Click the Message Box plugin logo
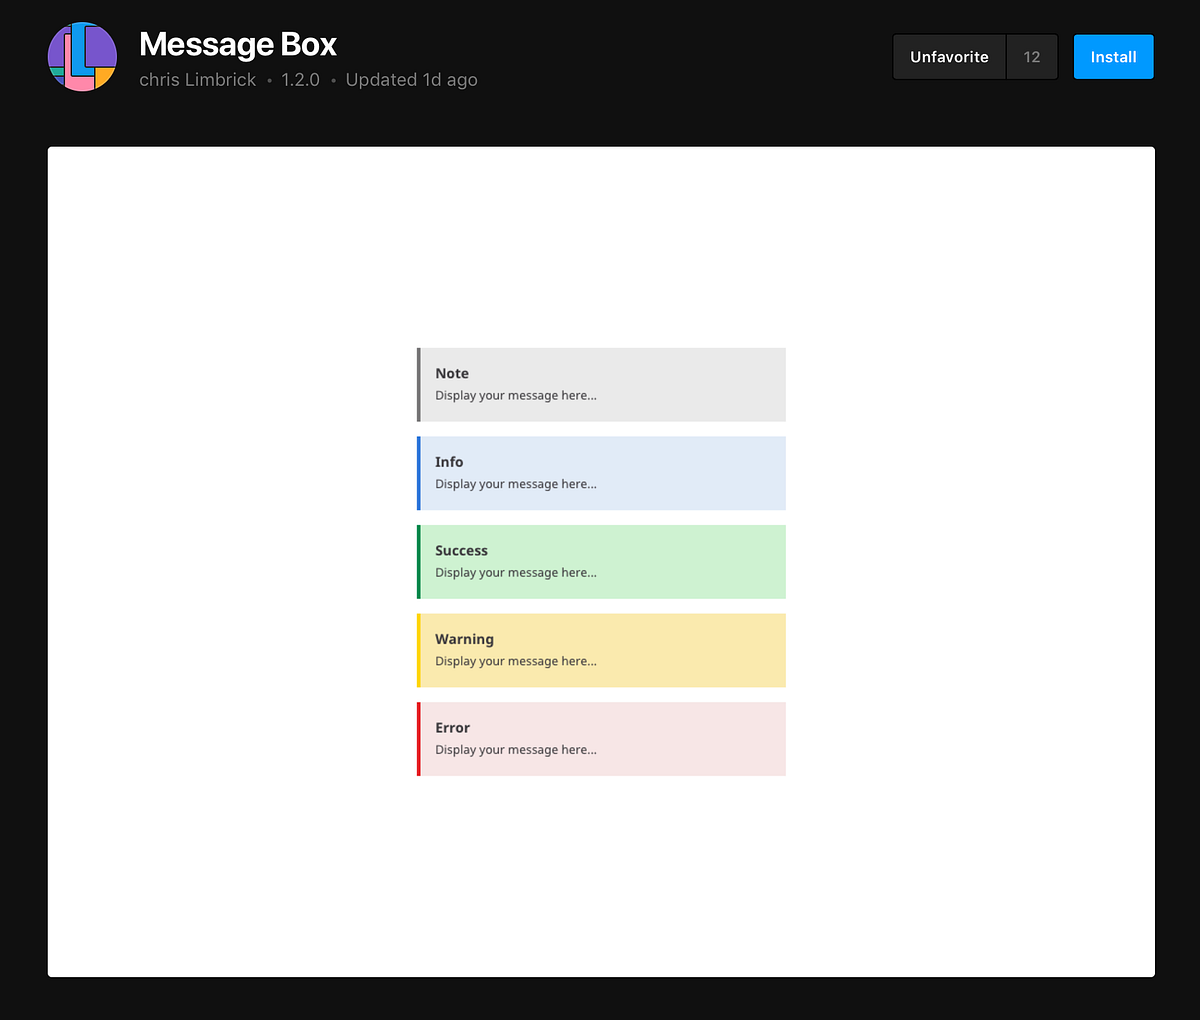This screenshot has height=1020, width=1200. [x=82, y=57]
